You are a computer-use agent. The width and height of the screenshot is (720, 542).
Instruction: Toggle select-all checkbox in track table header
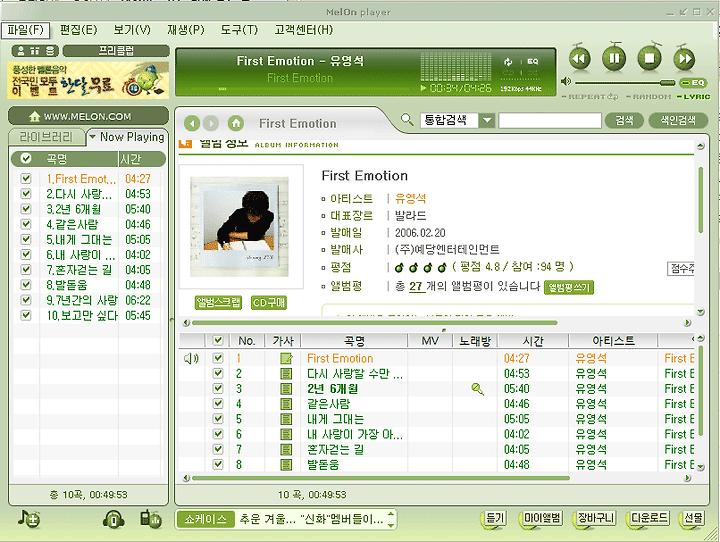(218, 340)
